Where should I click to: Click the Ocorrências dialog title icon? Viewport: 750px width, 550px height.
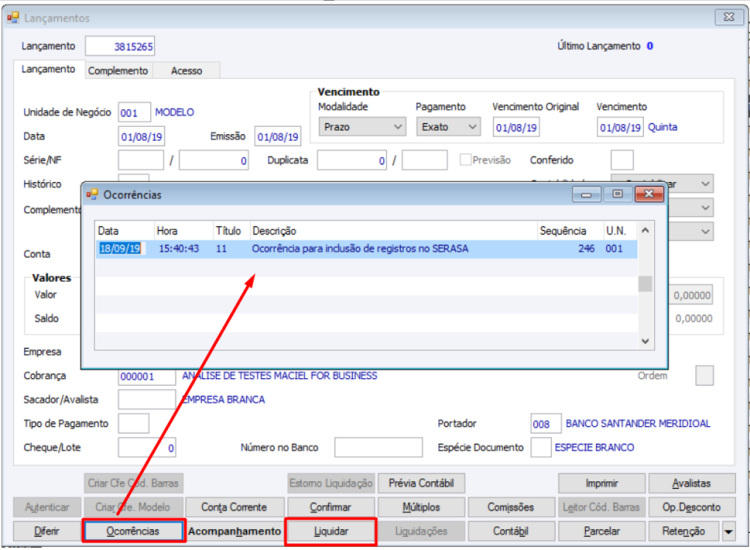[92, 195]
